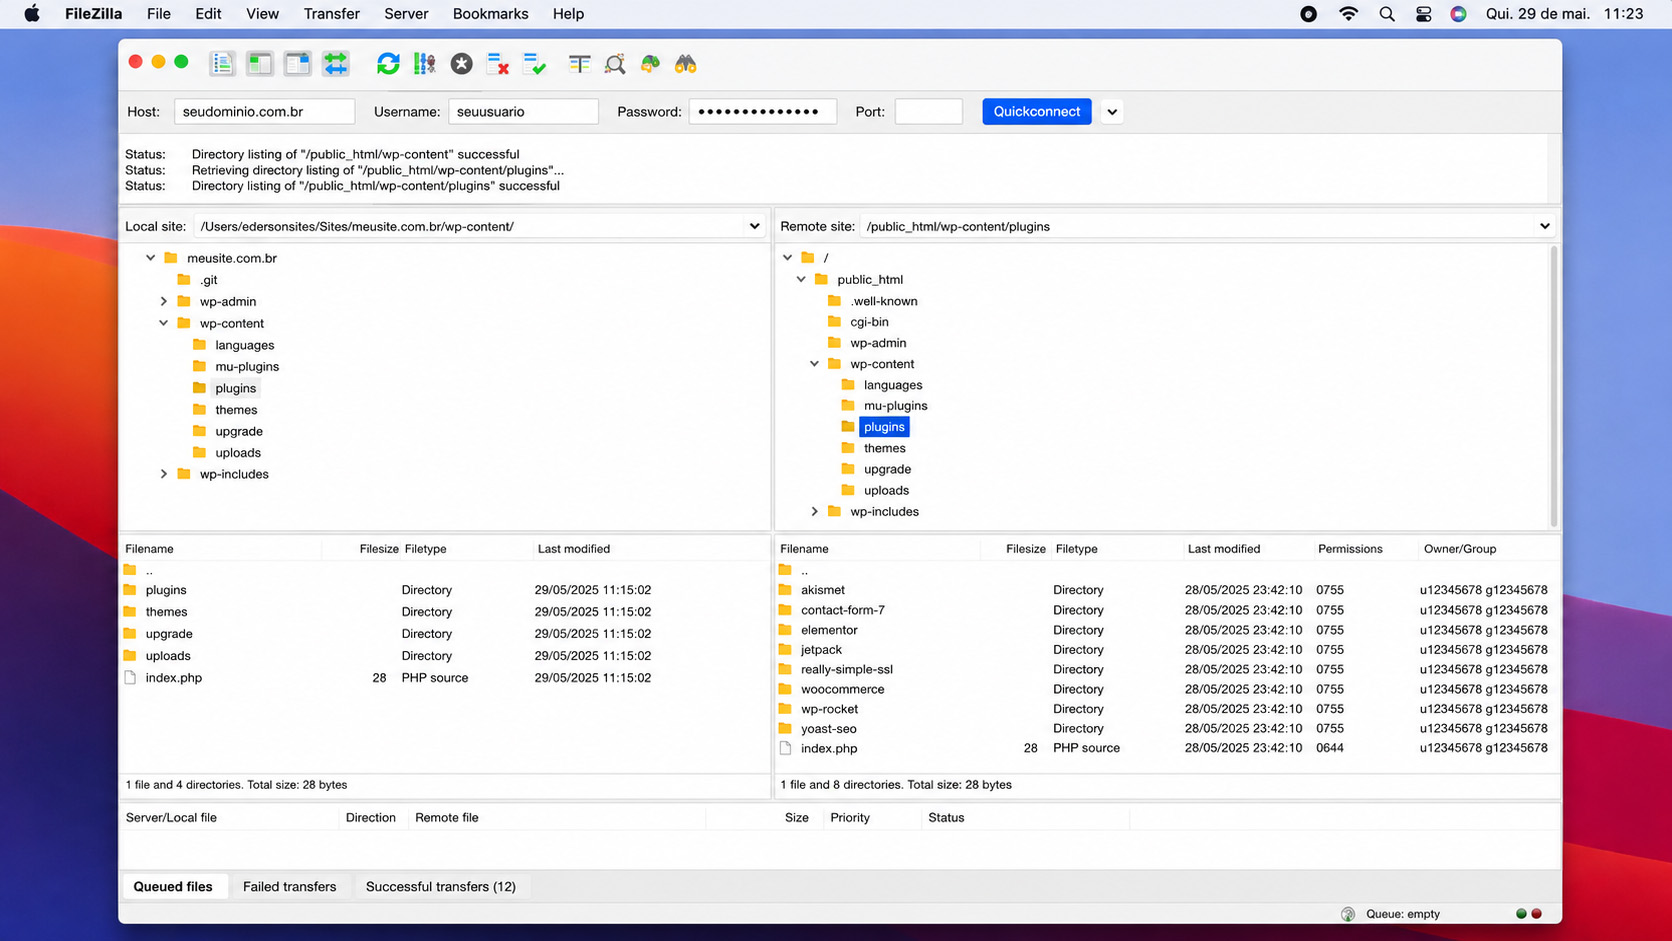
Task: Open macOS Control Center icon
Action: [x=1423, y=14]
